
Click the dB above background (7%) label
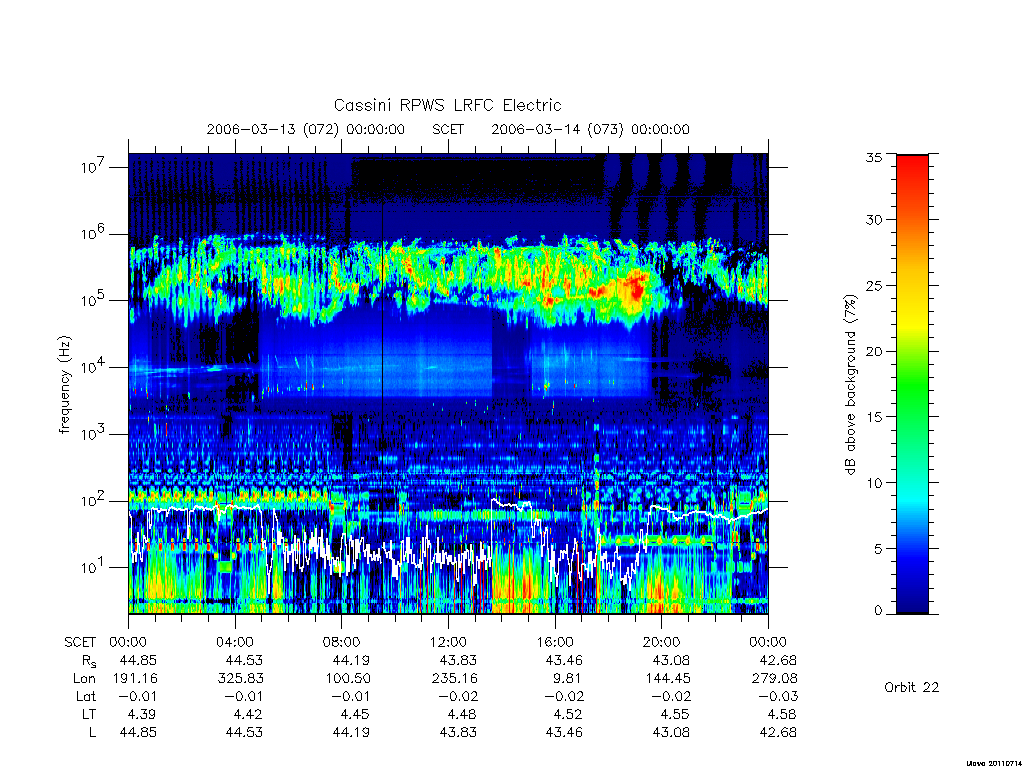point(850,385)
